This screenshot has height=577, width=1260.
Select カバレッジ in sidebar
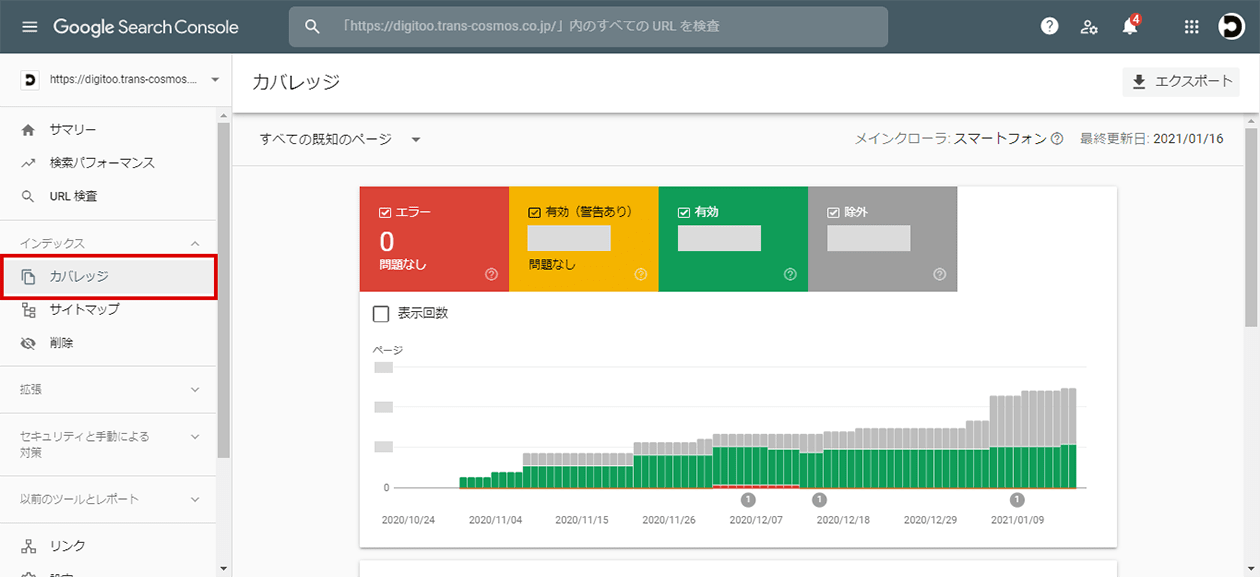pos(109,276)
